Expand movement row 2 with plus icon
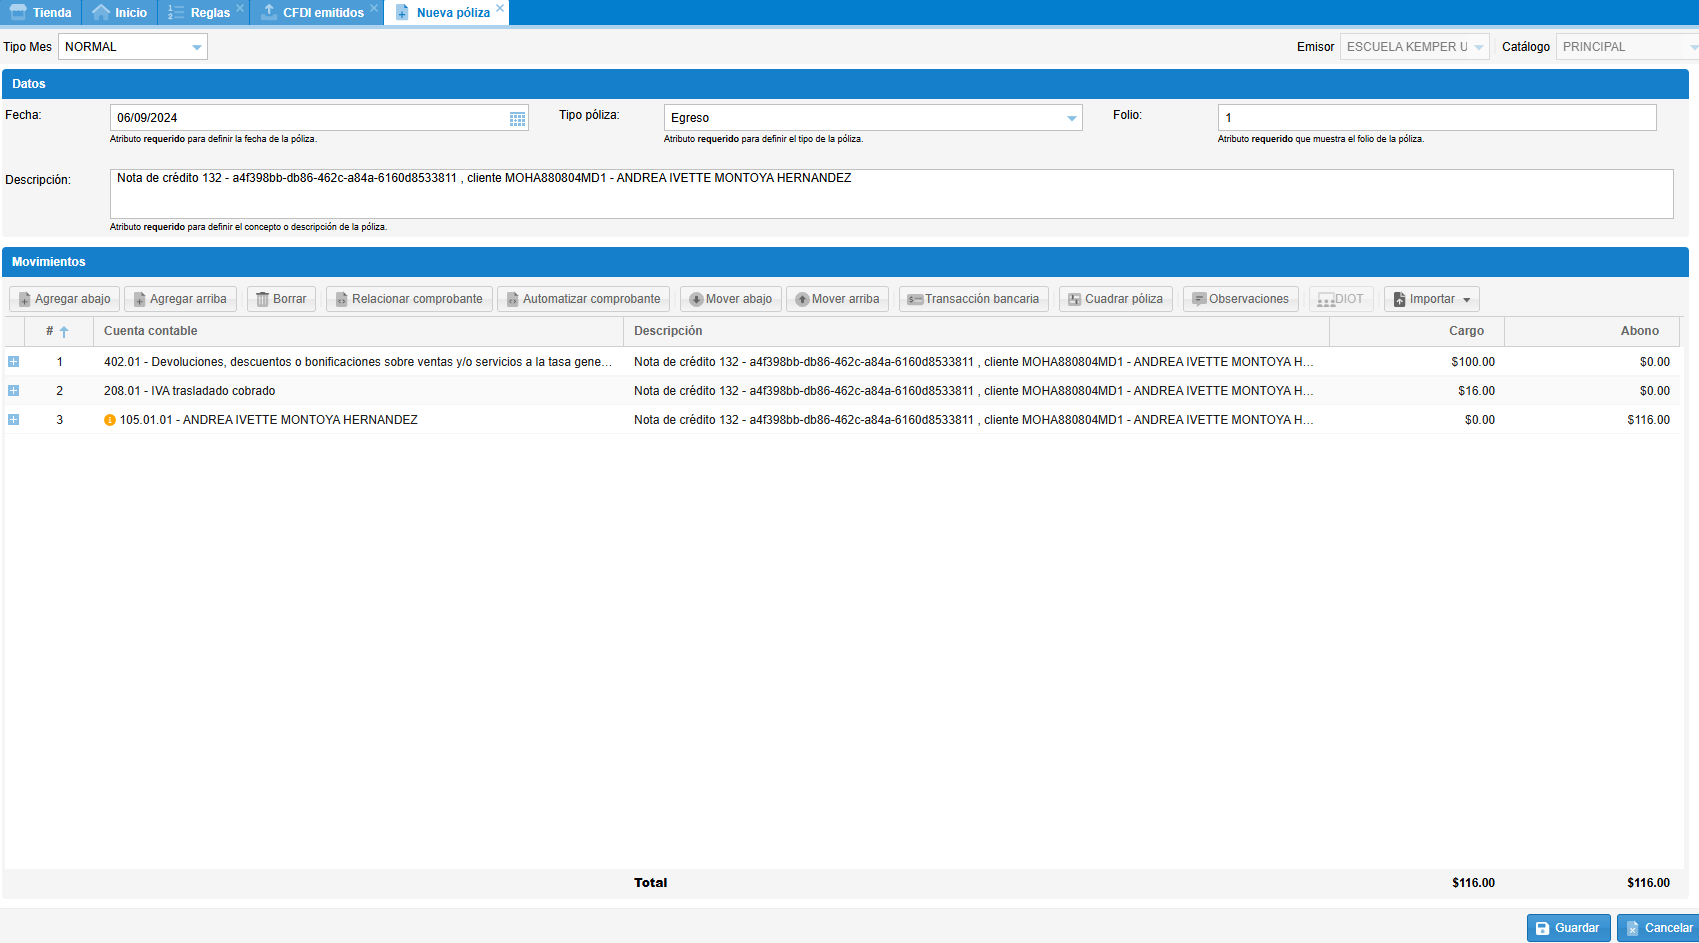Viewport: 1699px width, 943px height. [x=14, y=391]
